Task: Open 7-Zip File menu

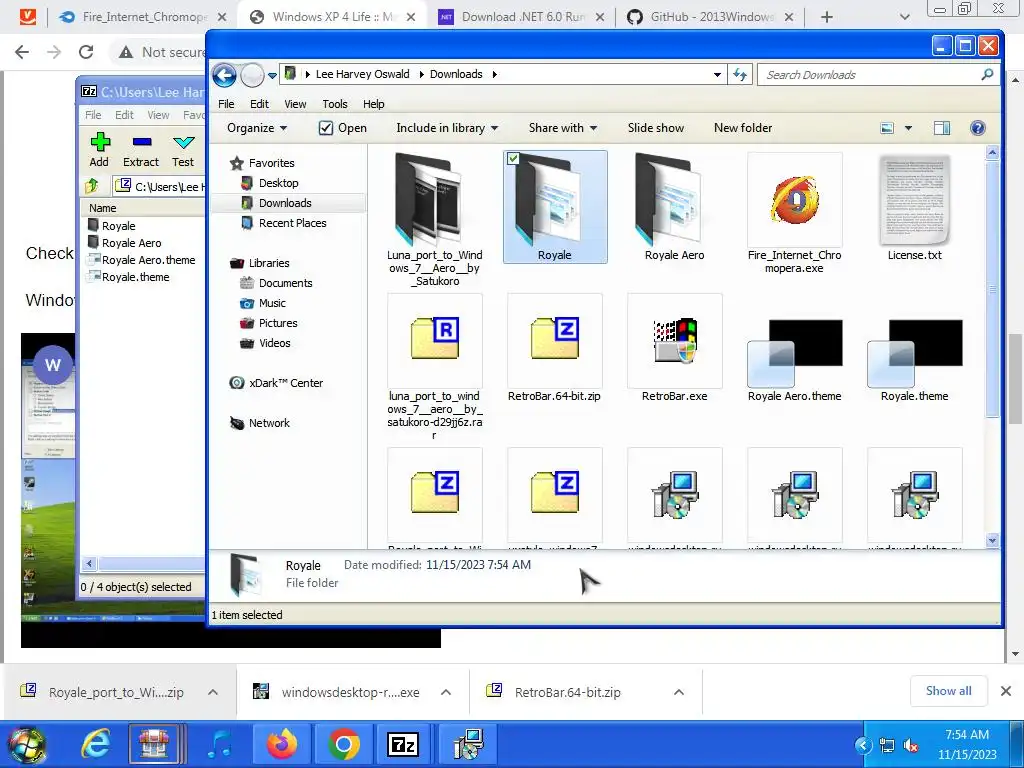Action: pyautogui.click(x=93, y=115)
